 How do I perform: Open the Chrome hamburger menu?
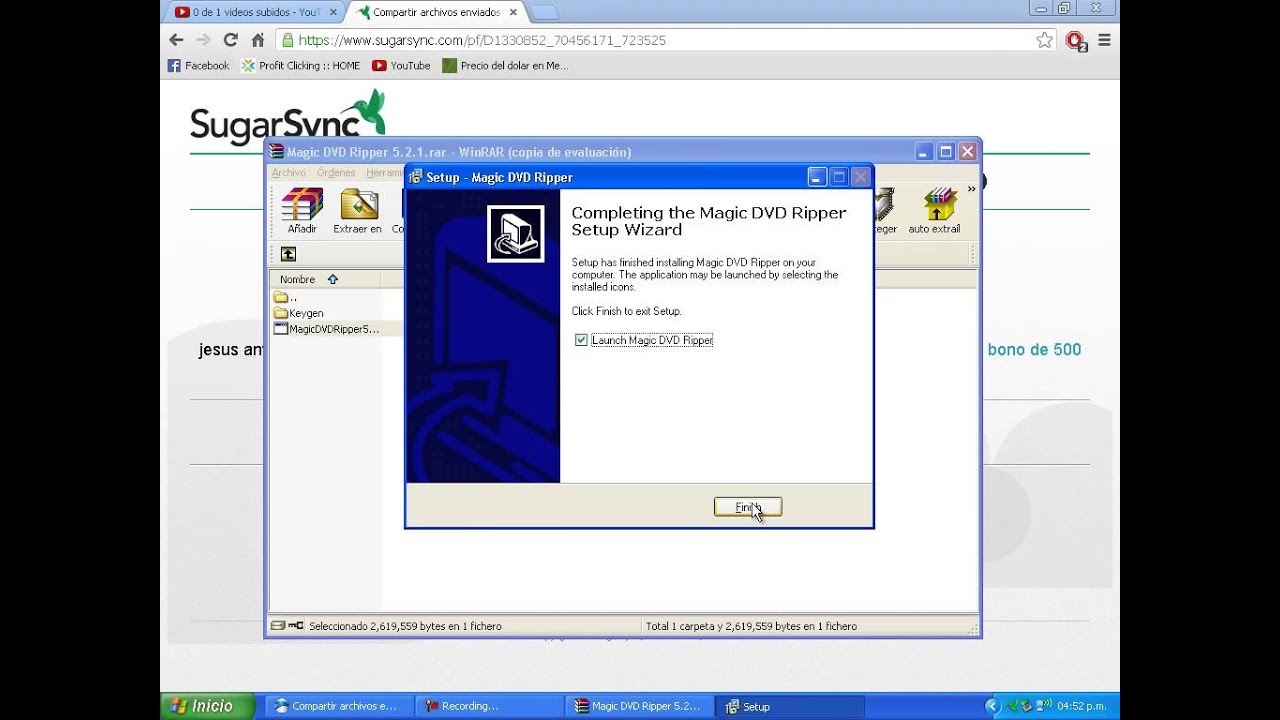click(1104, 40)
